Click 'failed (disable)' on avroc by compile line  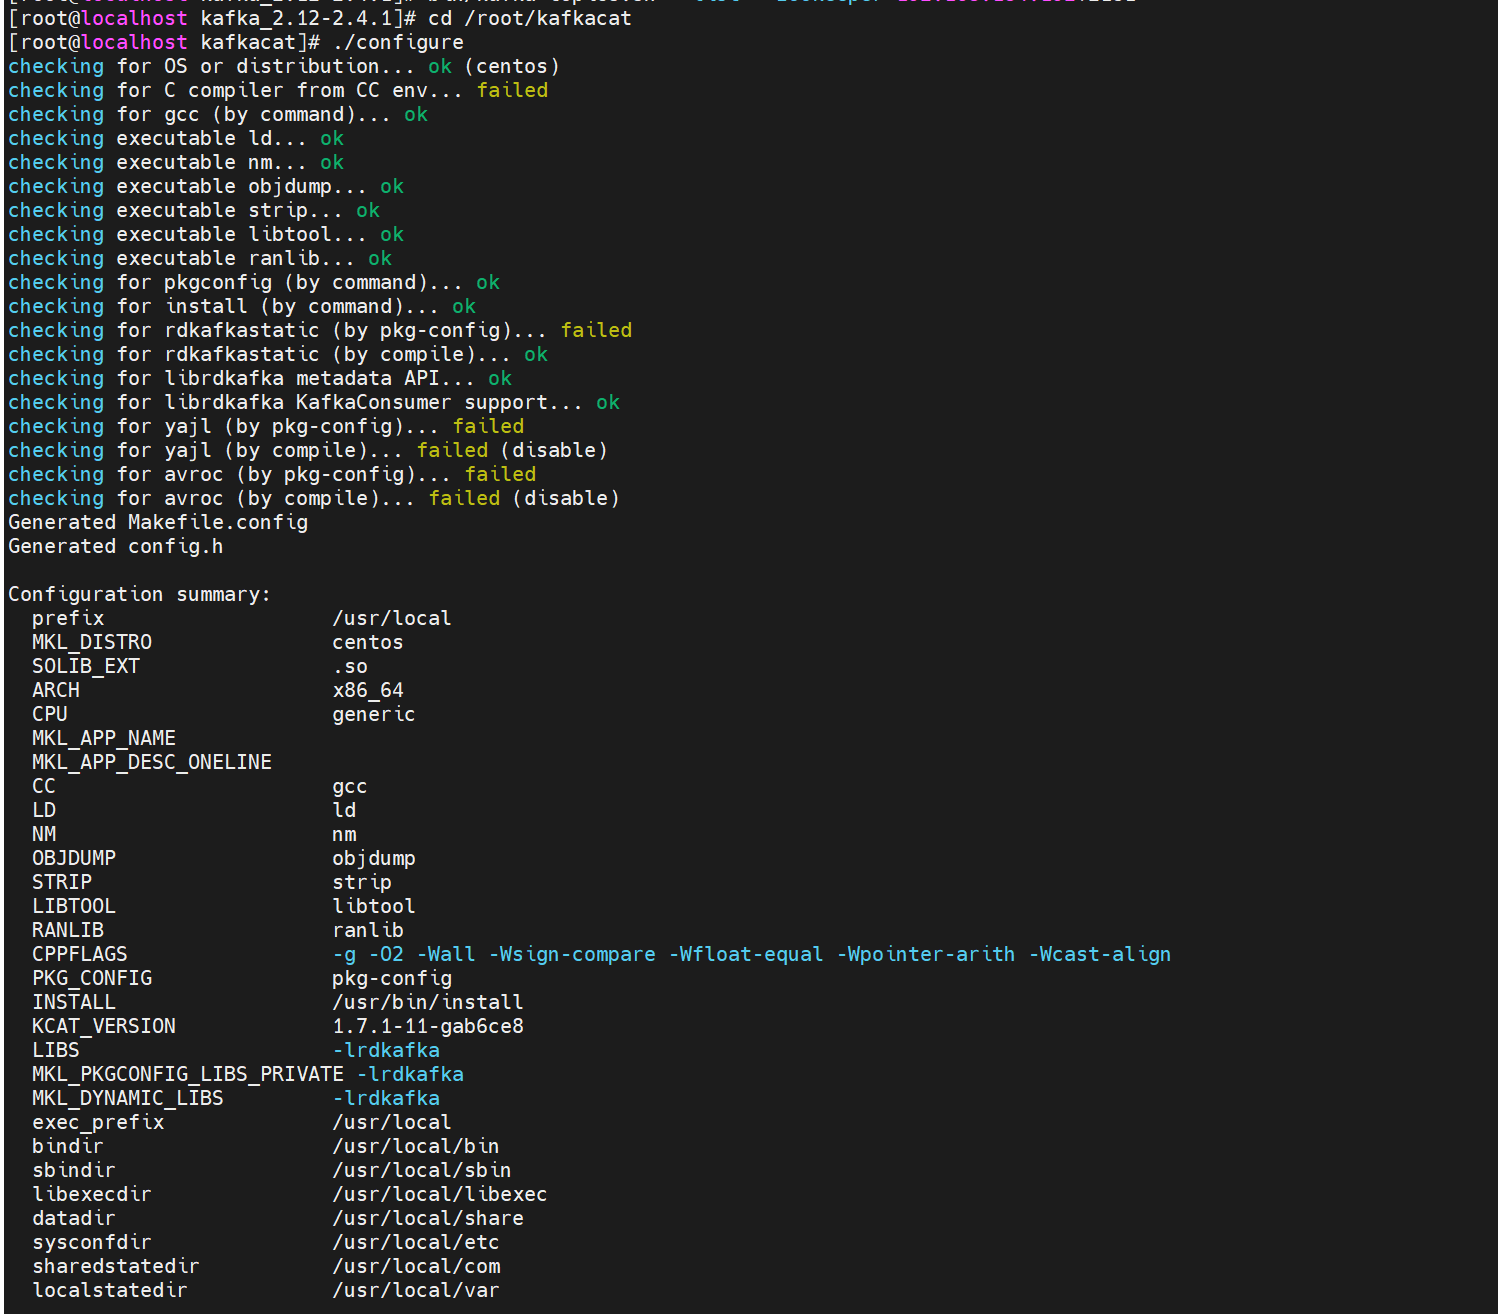[x=524, y=498]
